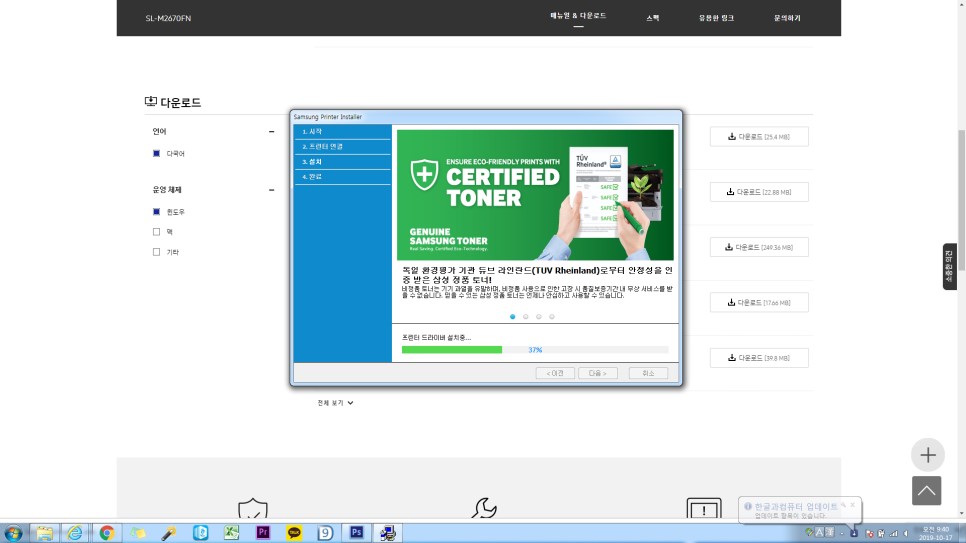Click the volume icon in system tray

click(x=906, y=533)
